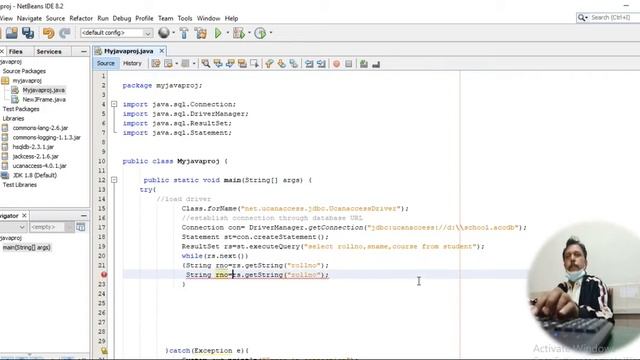640x360 pixels.
Task: Select NewJFrame.java in project tree
Action: (44, 100)
